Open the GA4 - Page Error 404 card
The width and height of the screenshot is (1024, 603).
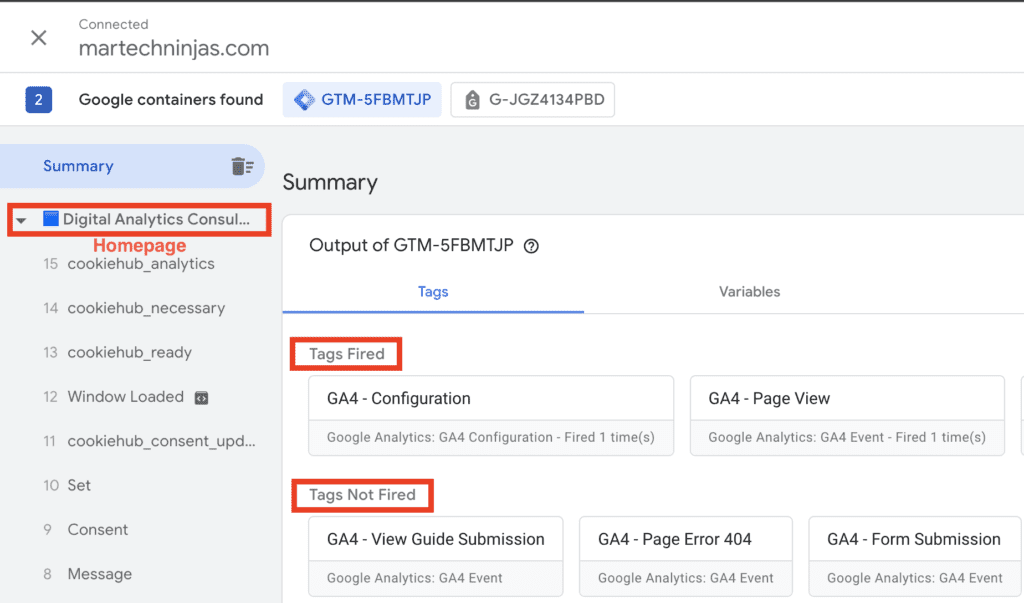pos(686,556)
